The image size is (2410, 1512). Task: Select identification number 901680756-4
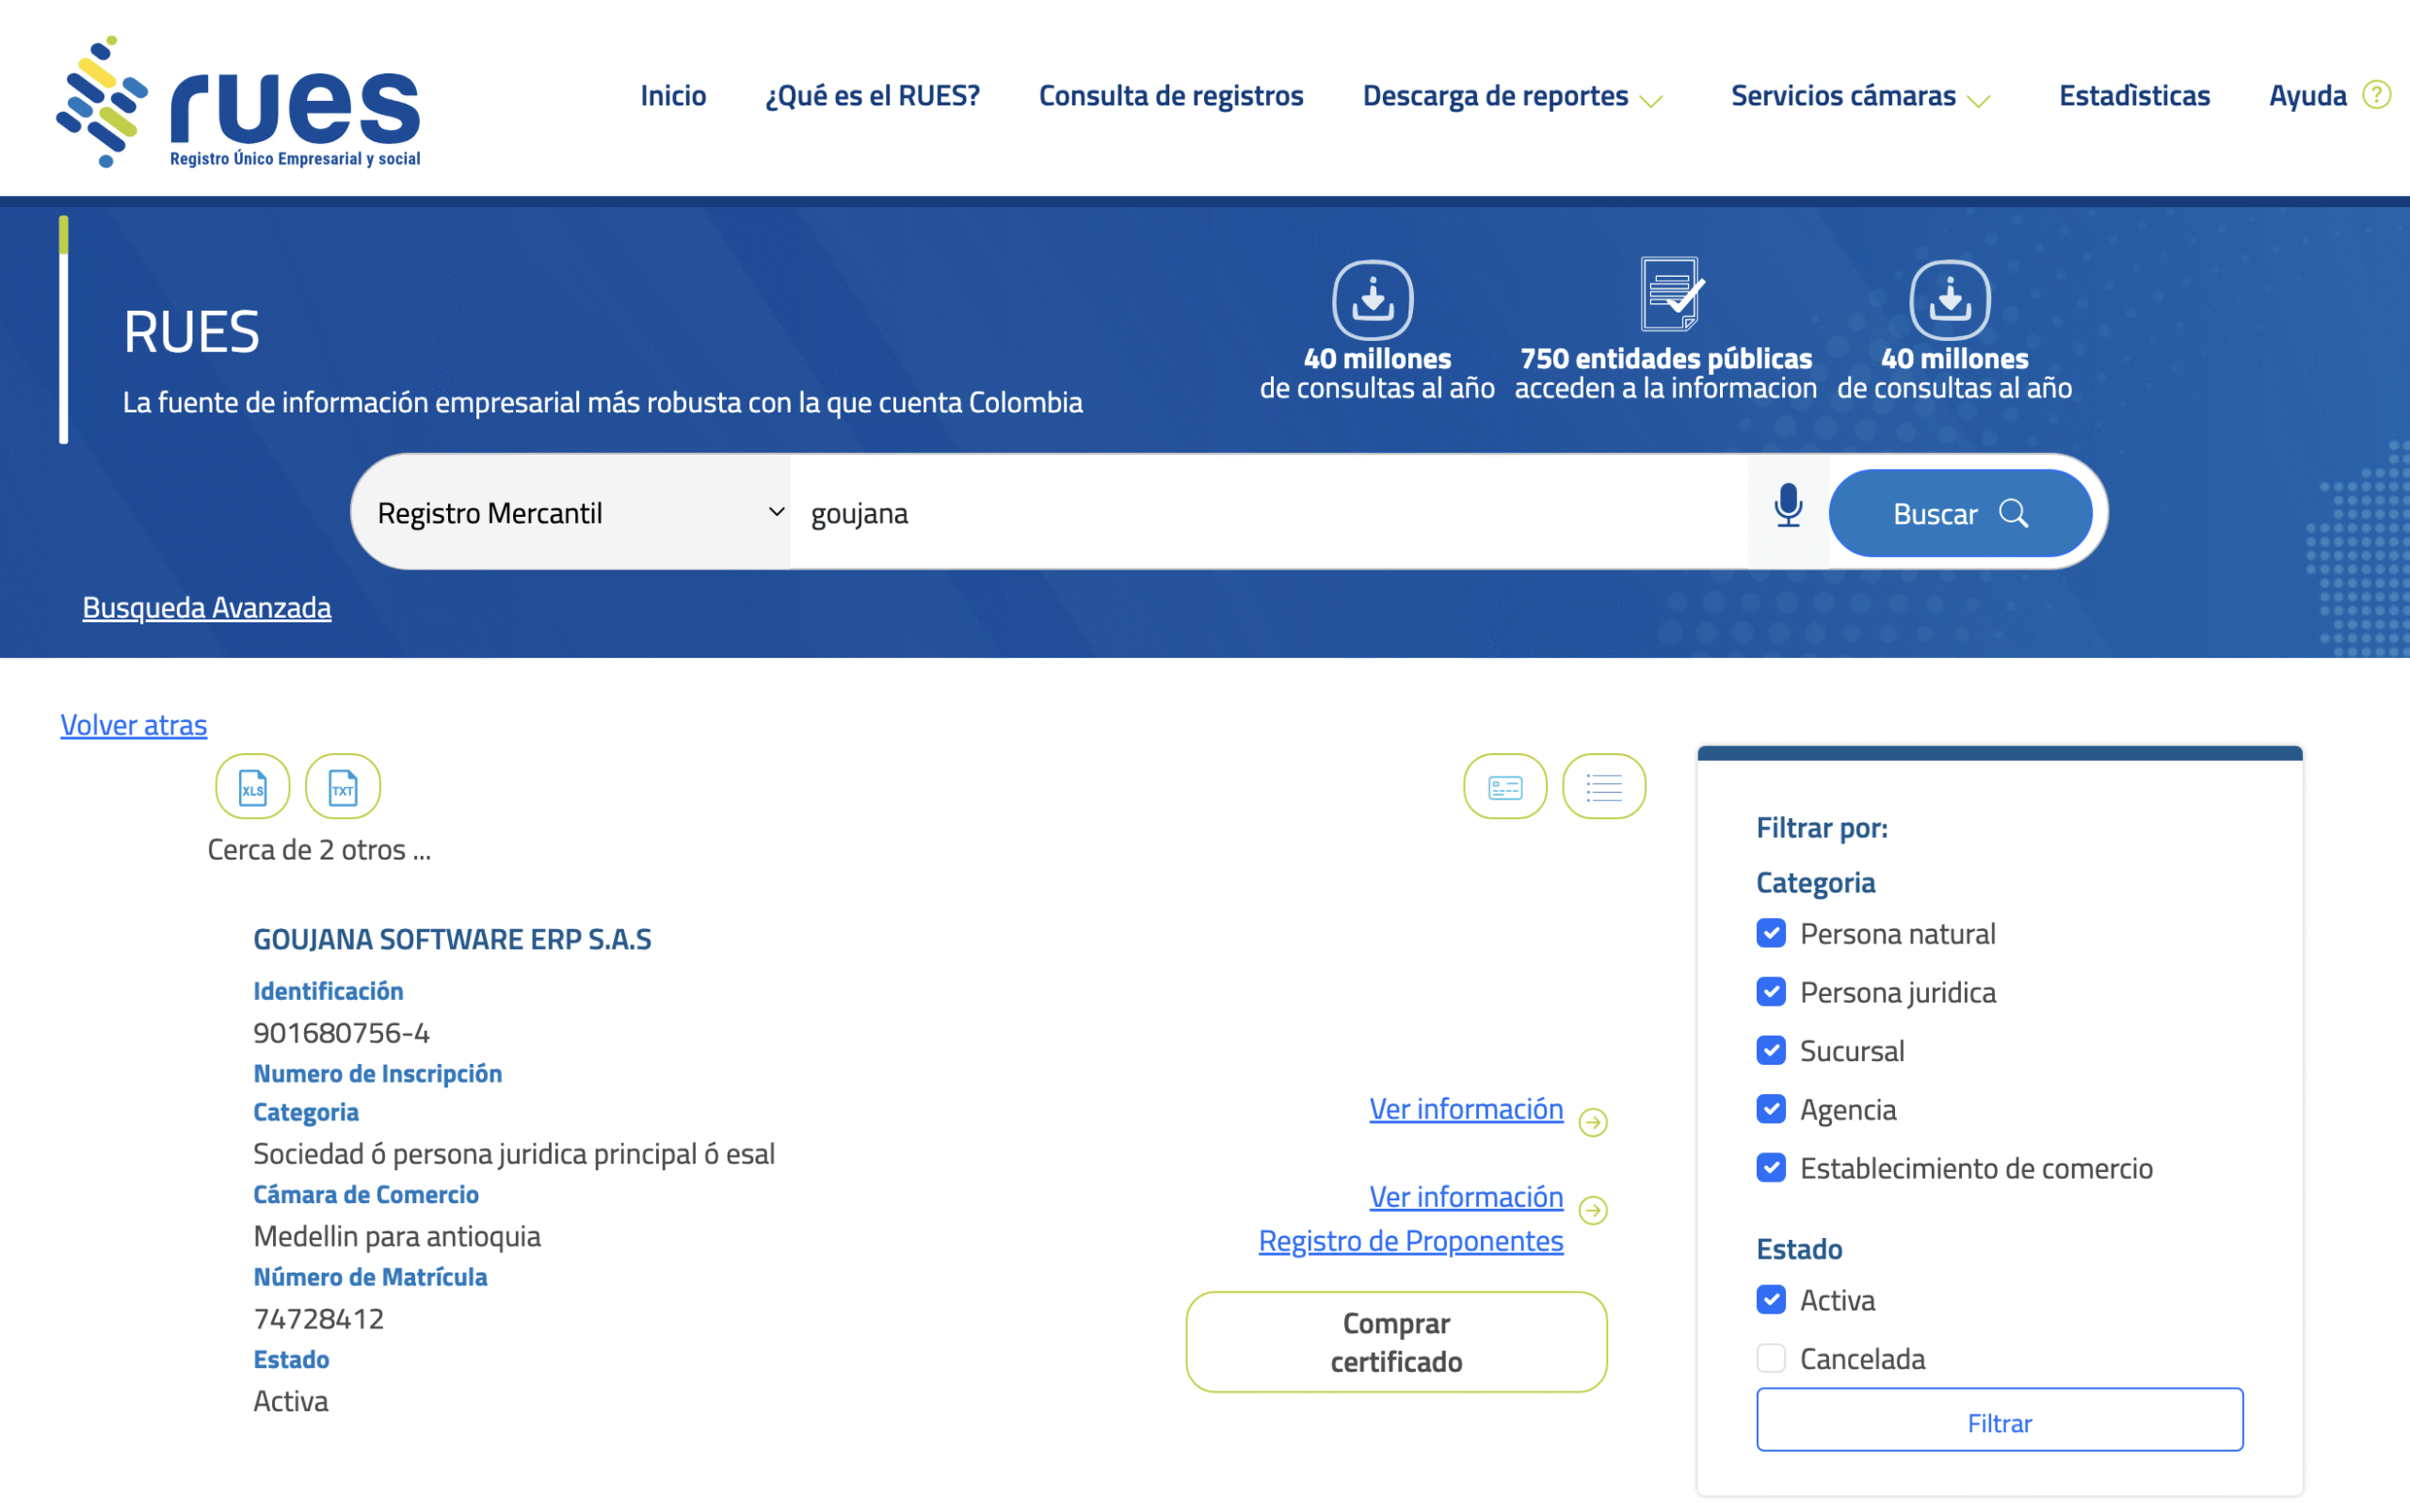tap(342, 1033)
